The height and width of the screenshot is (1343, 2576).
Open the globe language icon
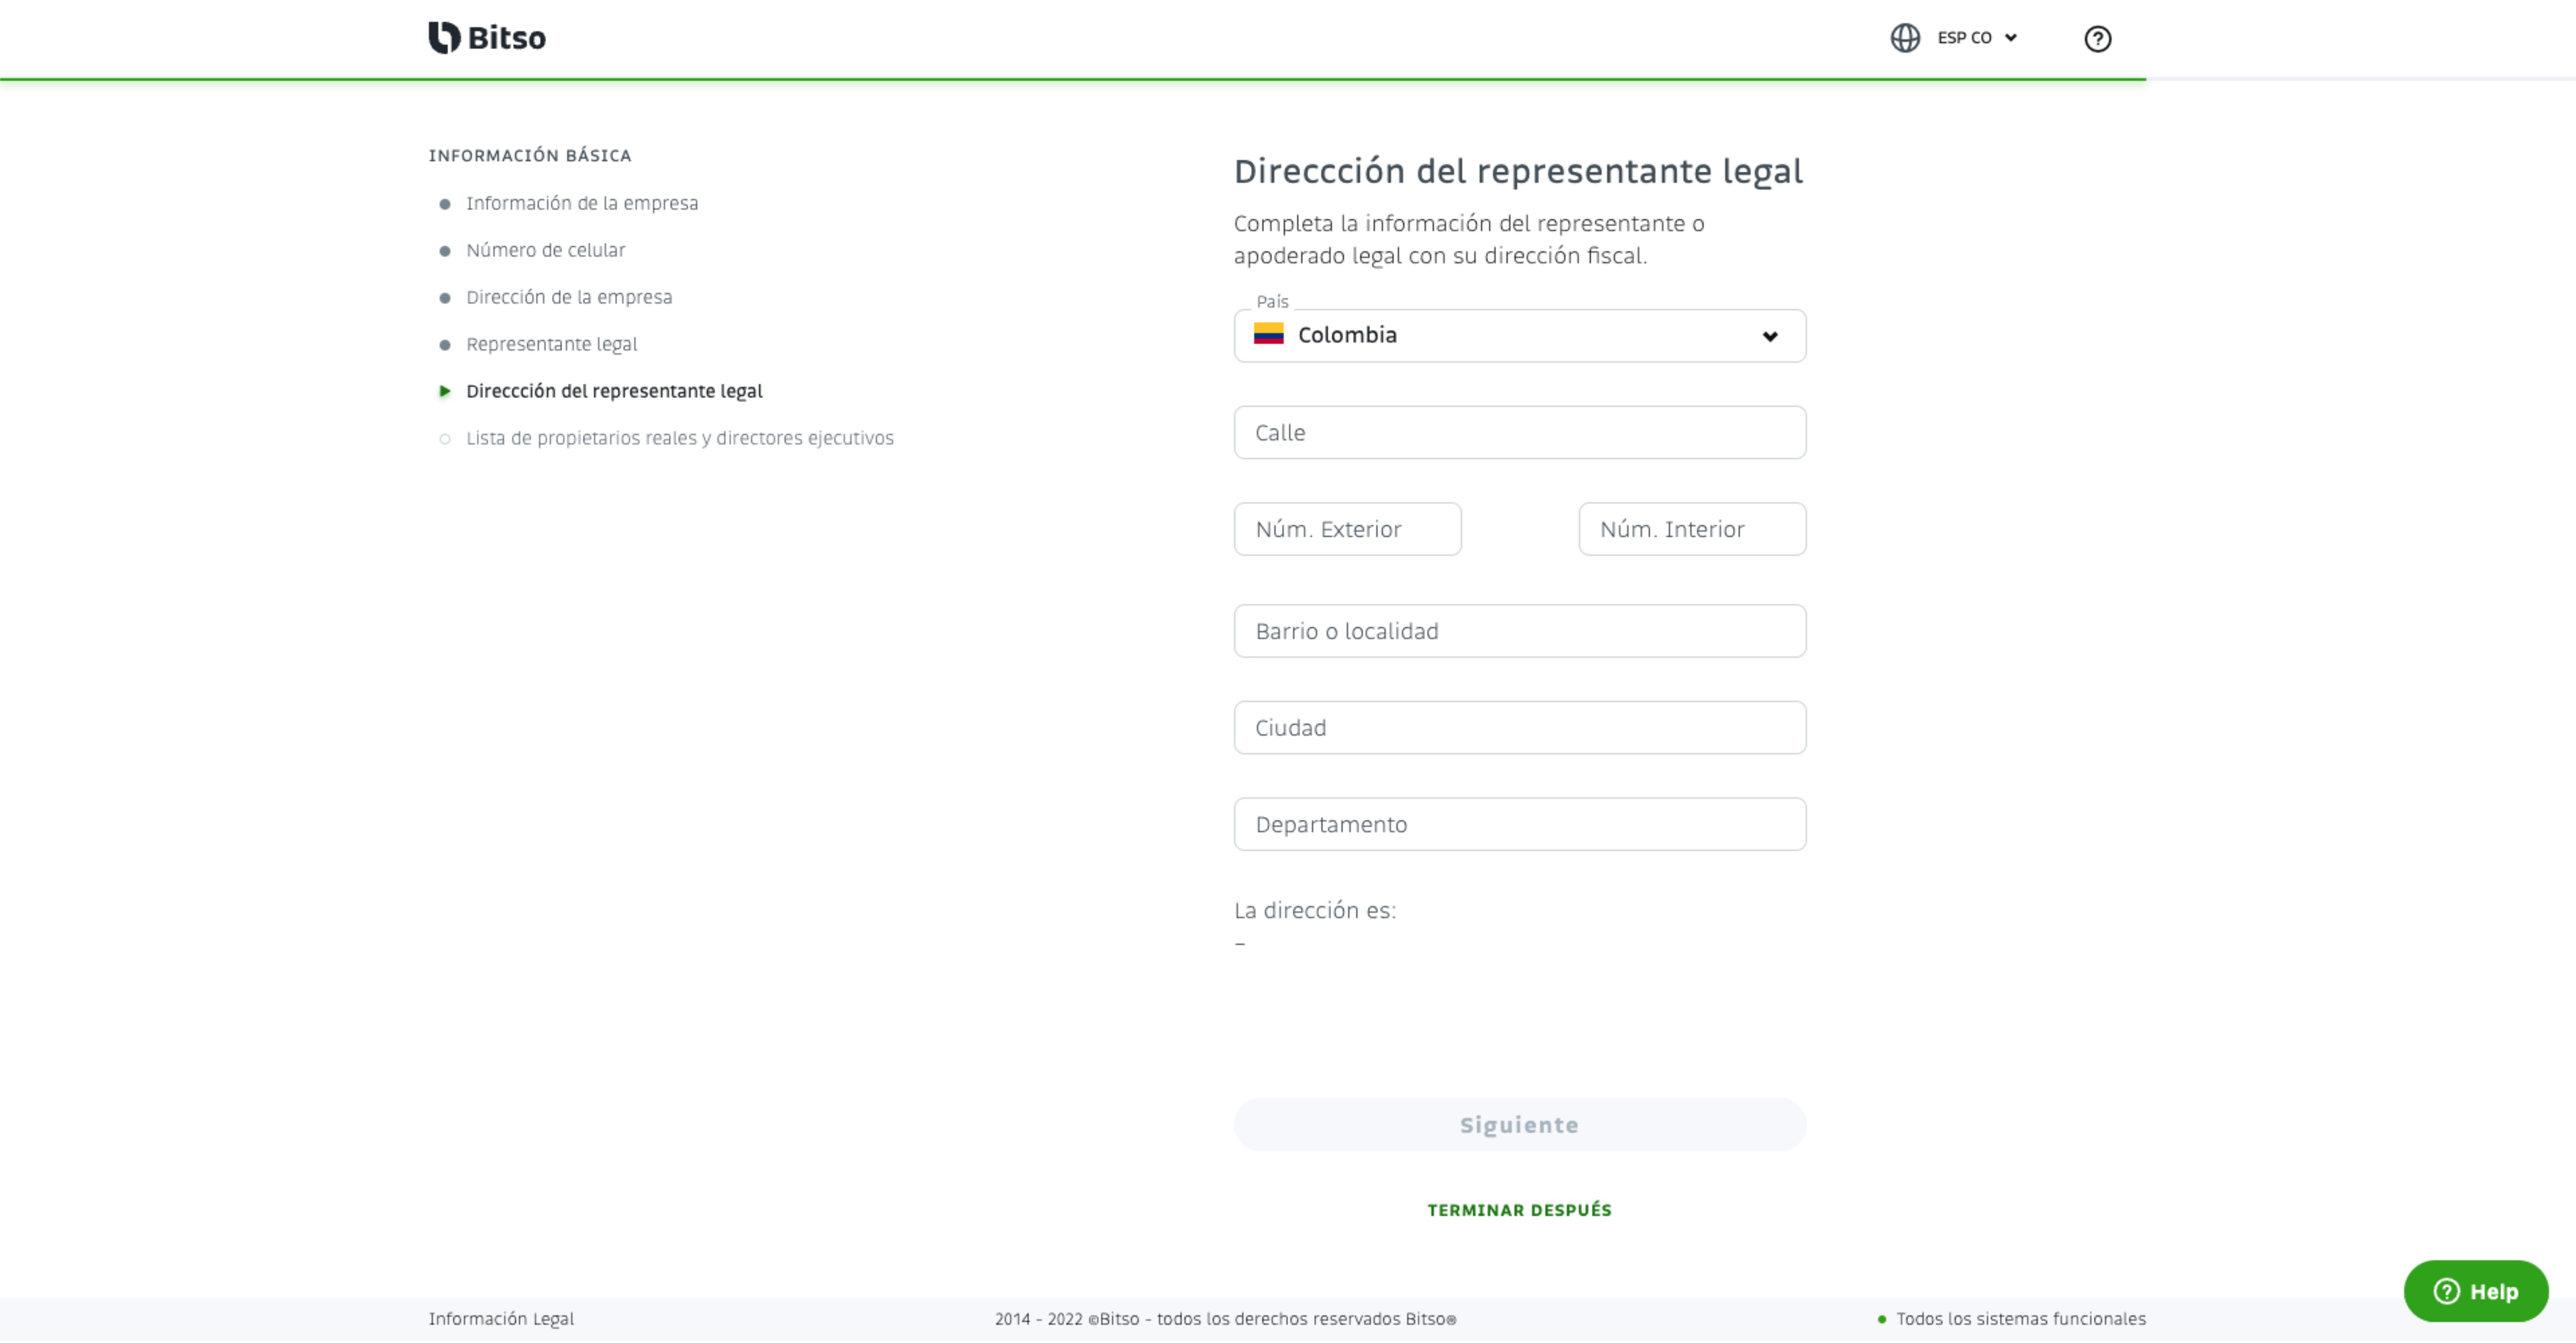(1905, 38)
